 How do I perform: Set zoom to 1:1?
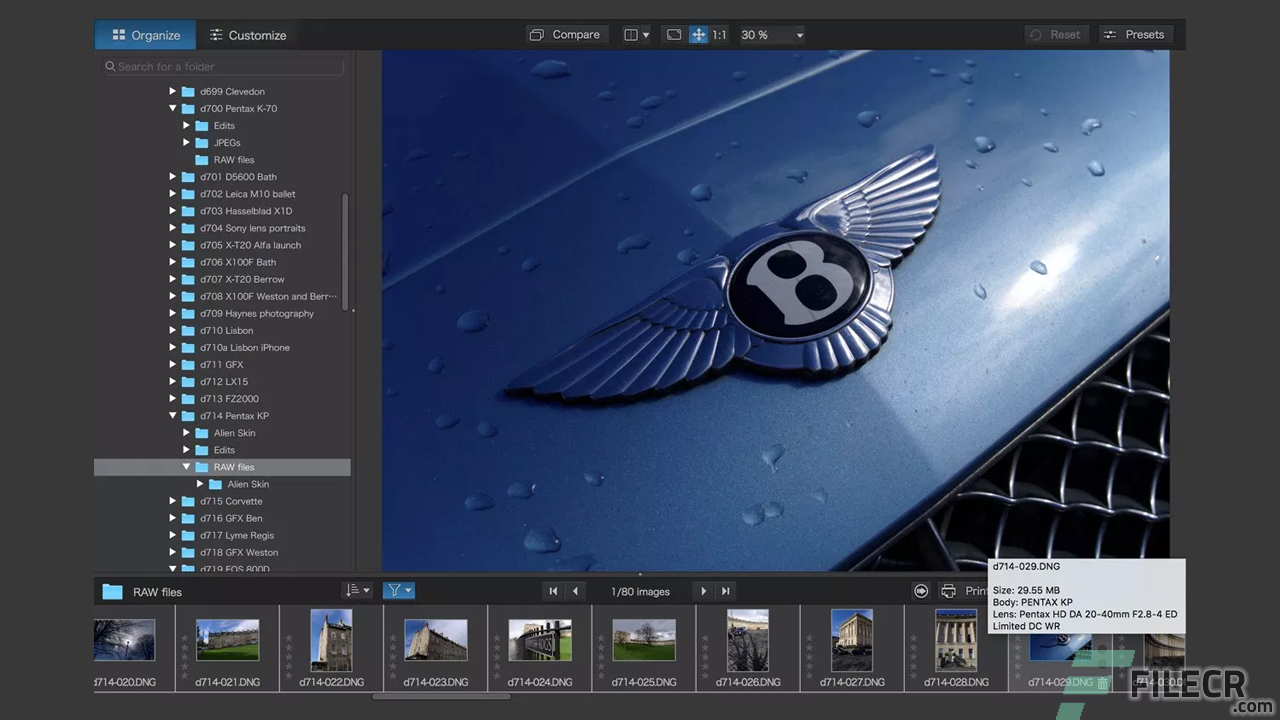point(719,35)
